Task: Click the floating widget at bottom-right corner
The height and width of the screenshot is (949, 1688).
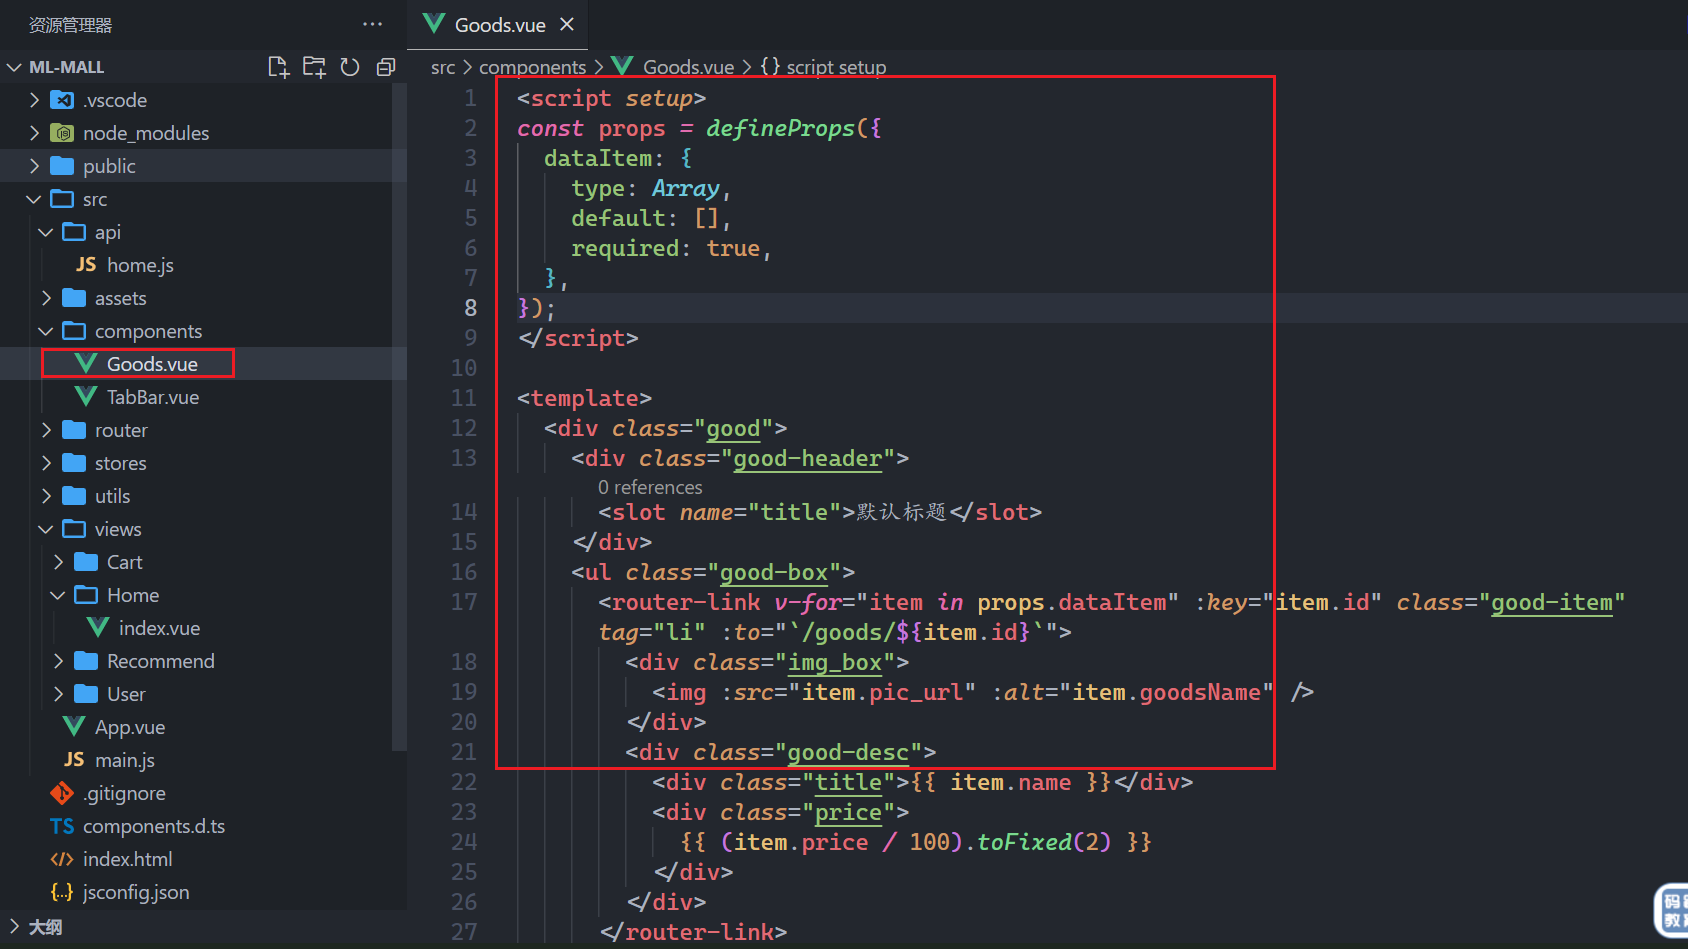Action: pyautogui.click(x=1671, y=910)
